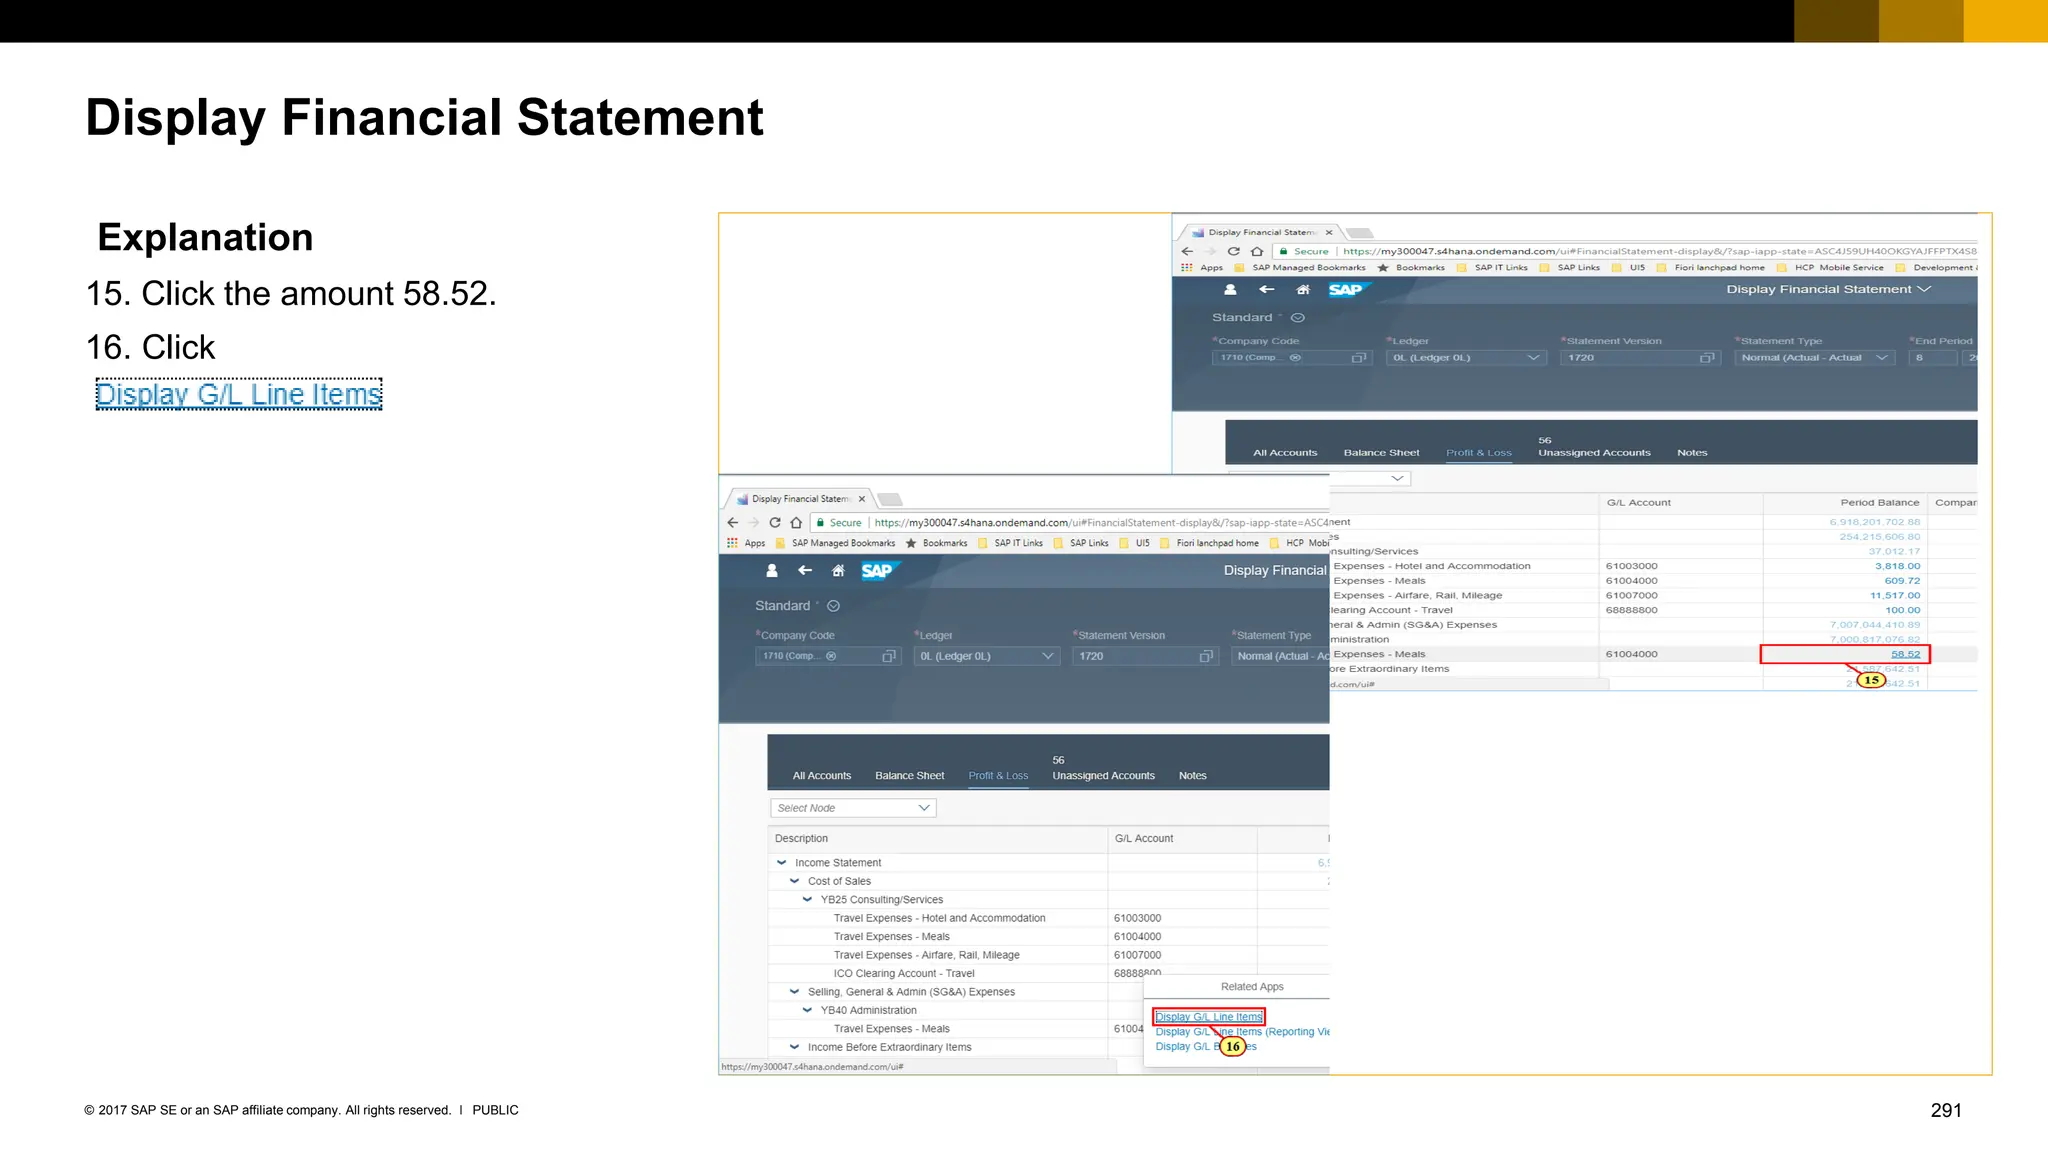Screen dimensions: 2048x1152
Task: Switch to All Accounts tab in lower-left window
Action: [822, 776]
